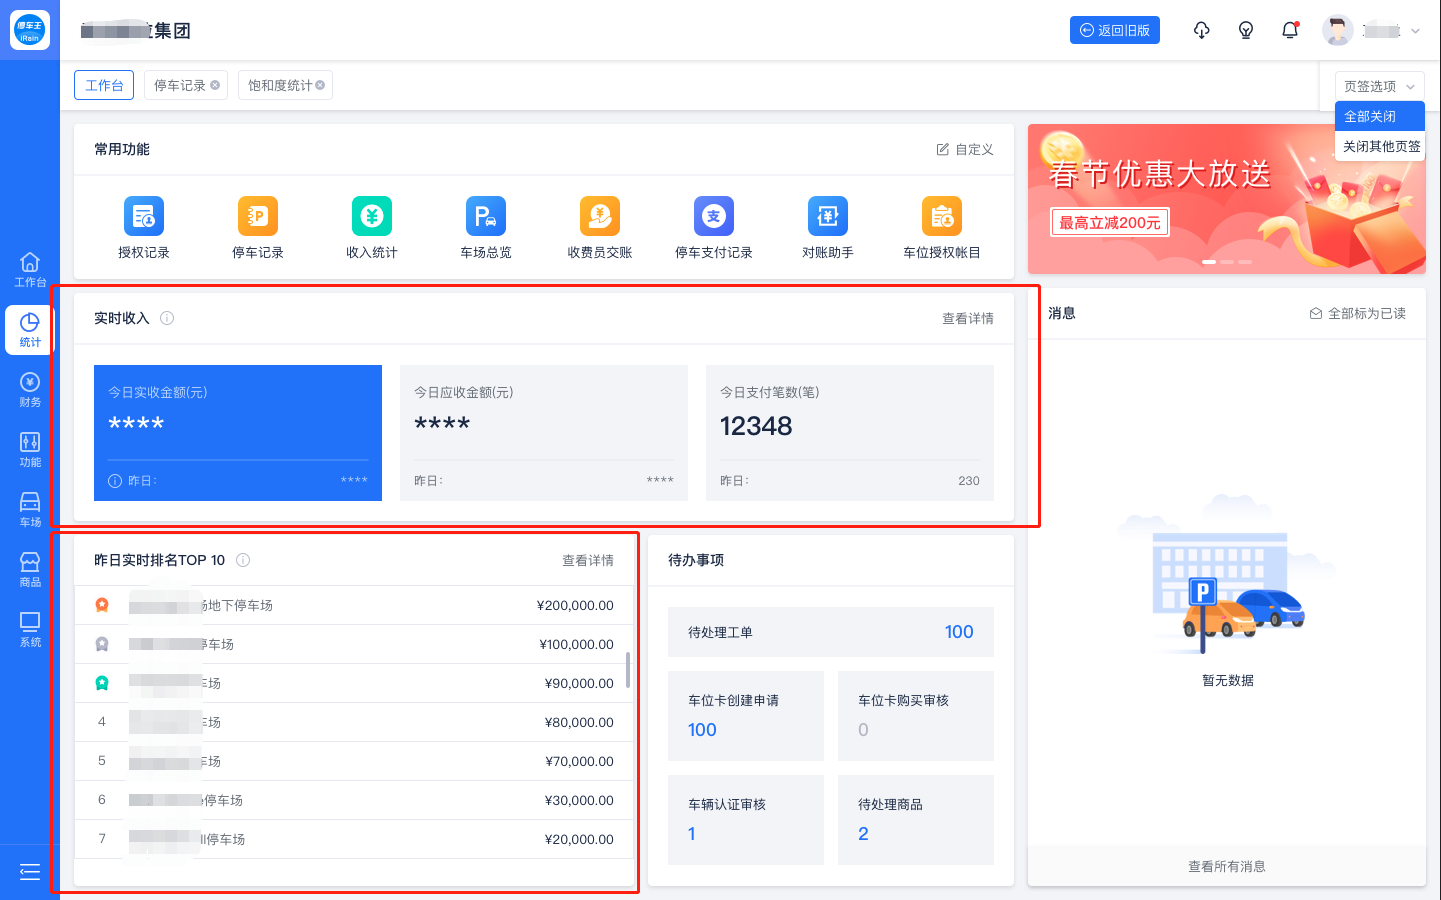Open 车场 in the left sidebar
1441x900 pixels.
30,510
